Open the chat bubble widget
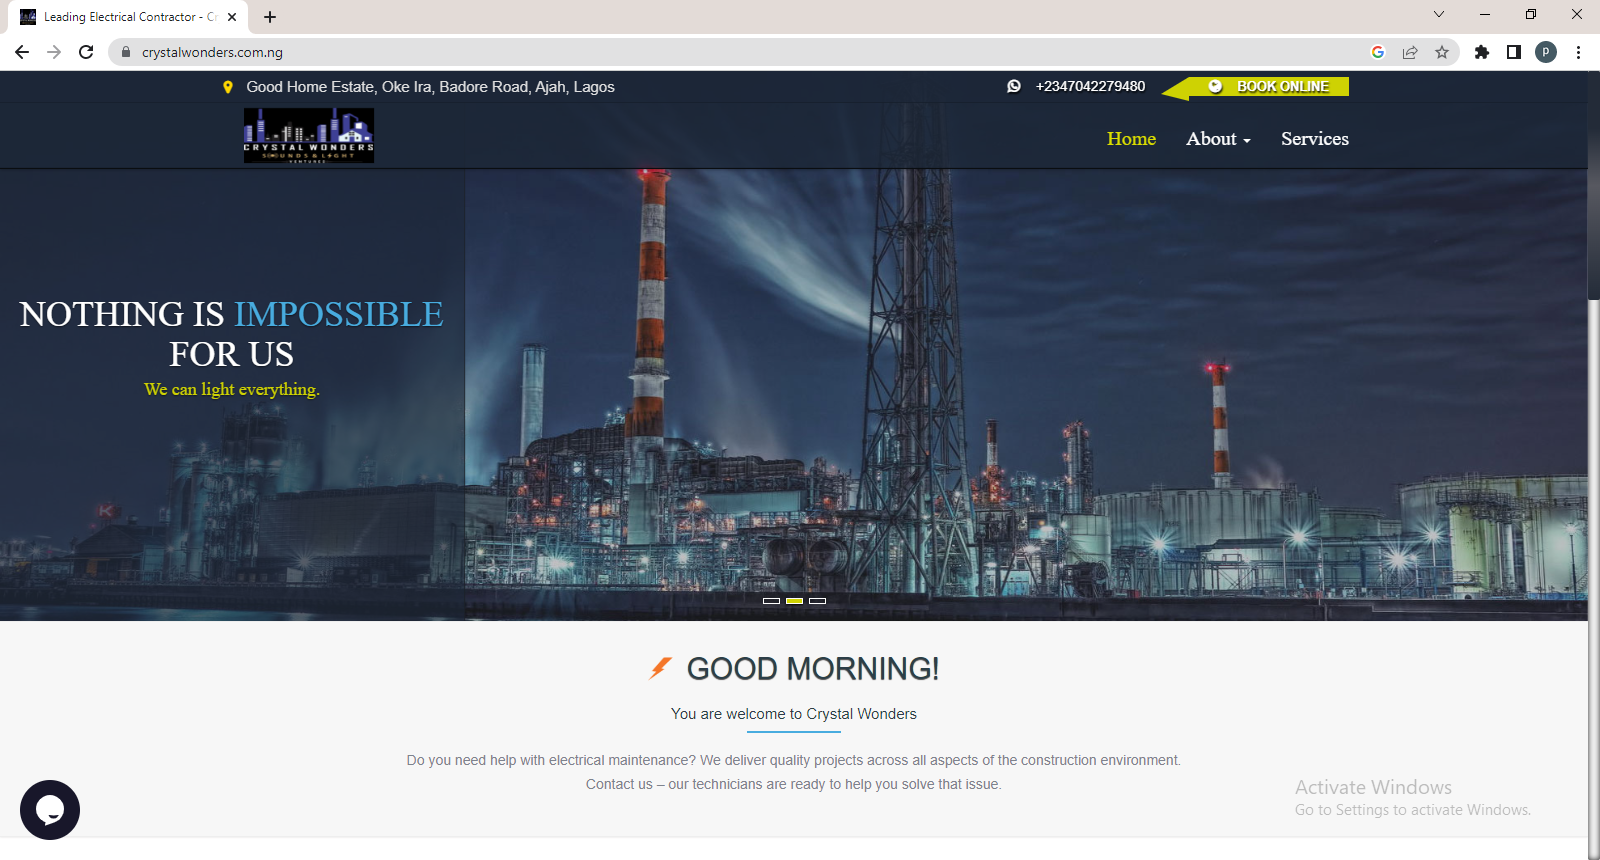The image size is (1600, 860). tap(50, 810)
